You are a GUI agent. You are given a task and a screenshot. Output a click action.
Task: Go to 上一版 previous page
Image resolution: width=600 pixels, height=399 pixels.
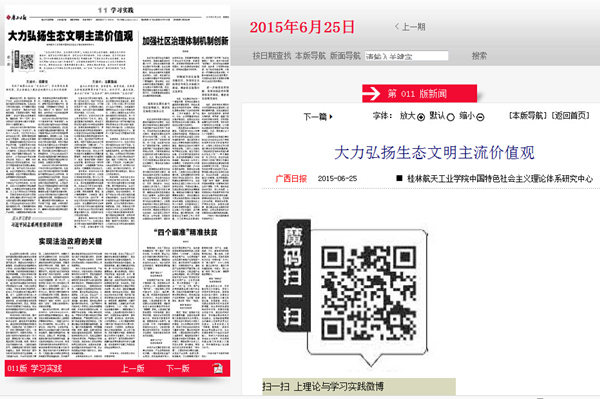[132, 368]
